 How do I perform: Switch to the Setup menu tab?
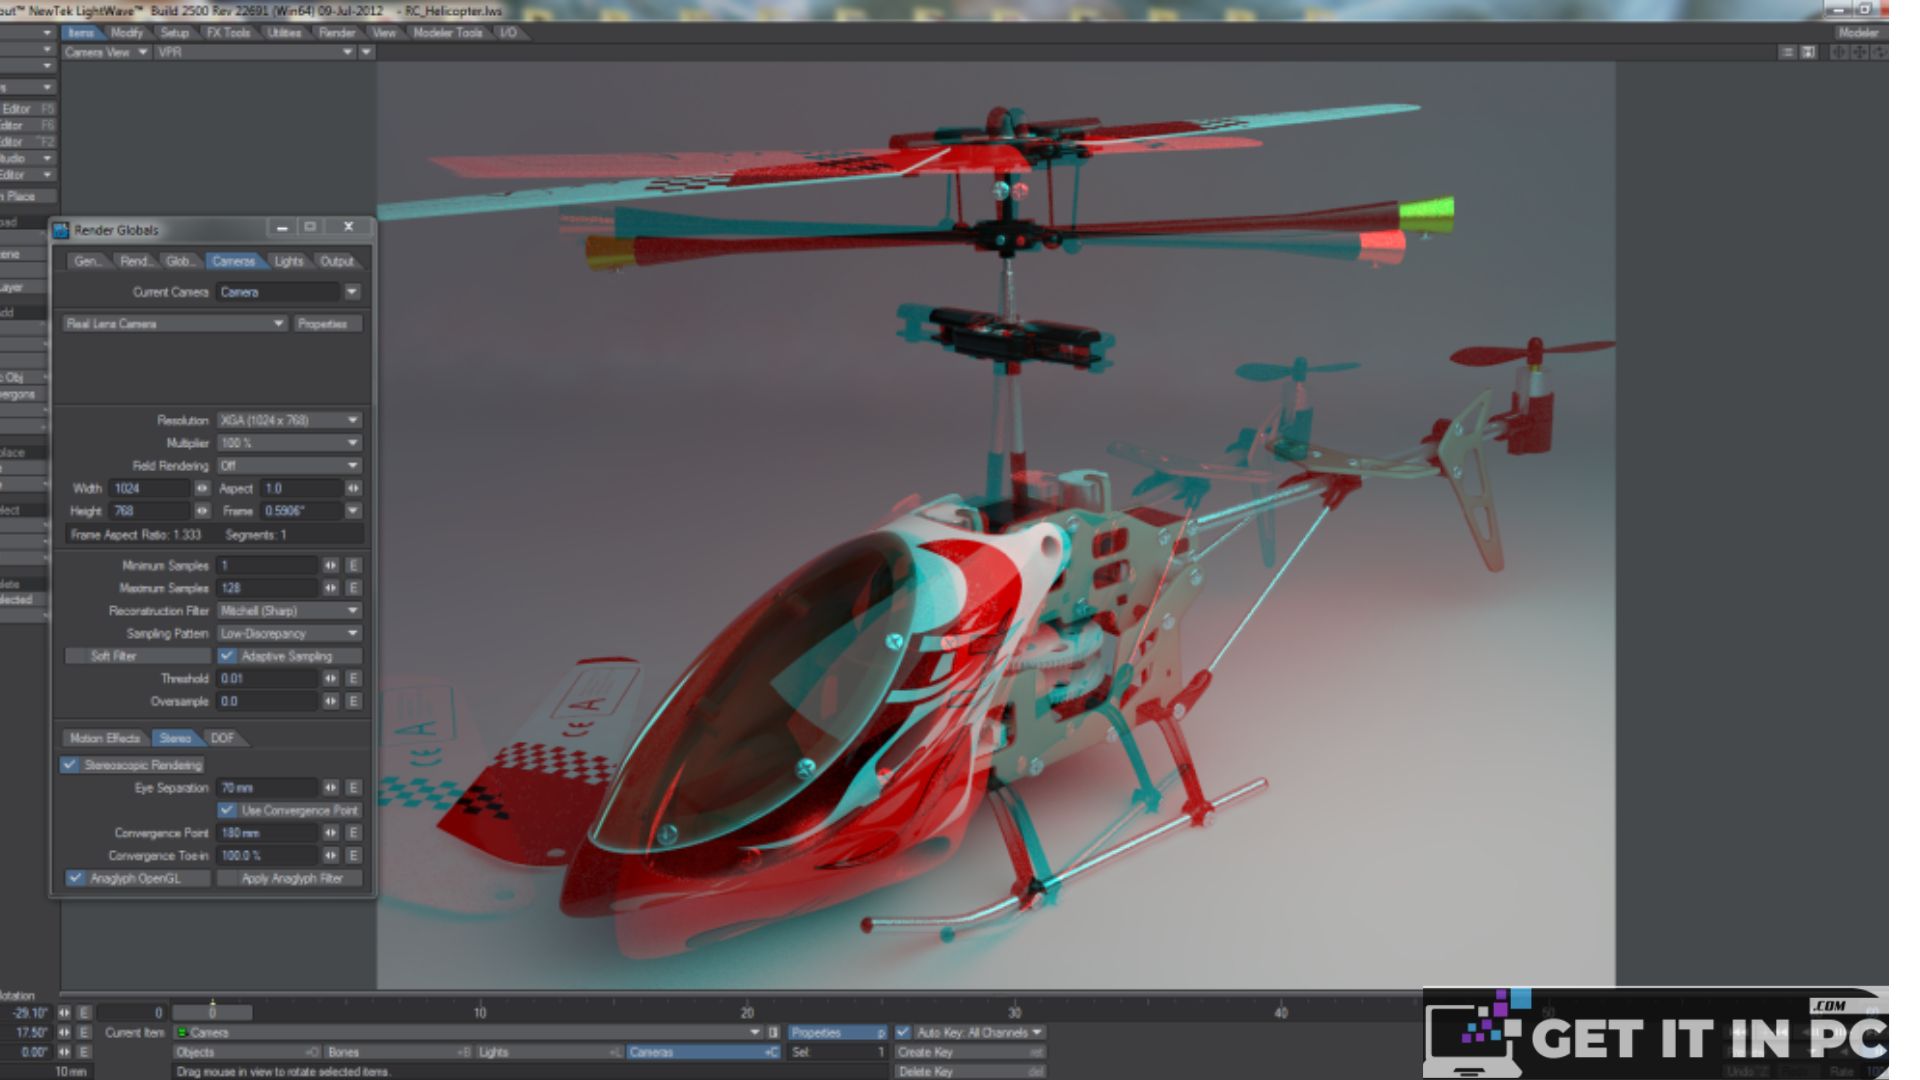pos(174,32)
